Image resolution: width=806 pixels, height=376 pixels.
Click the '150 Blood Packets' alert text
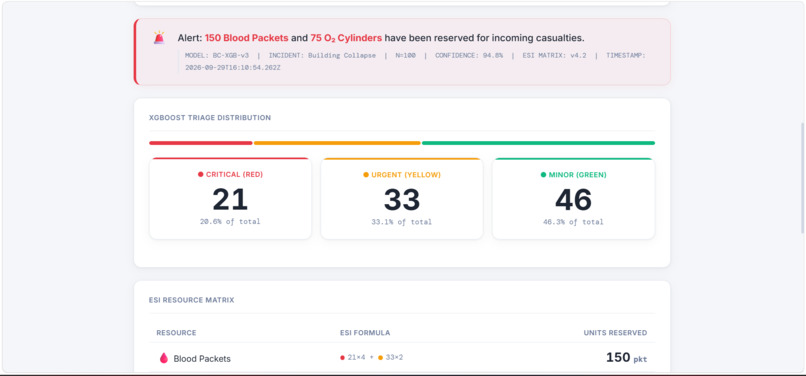tap(247, 38)
